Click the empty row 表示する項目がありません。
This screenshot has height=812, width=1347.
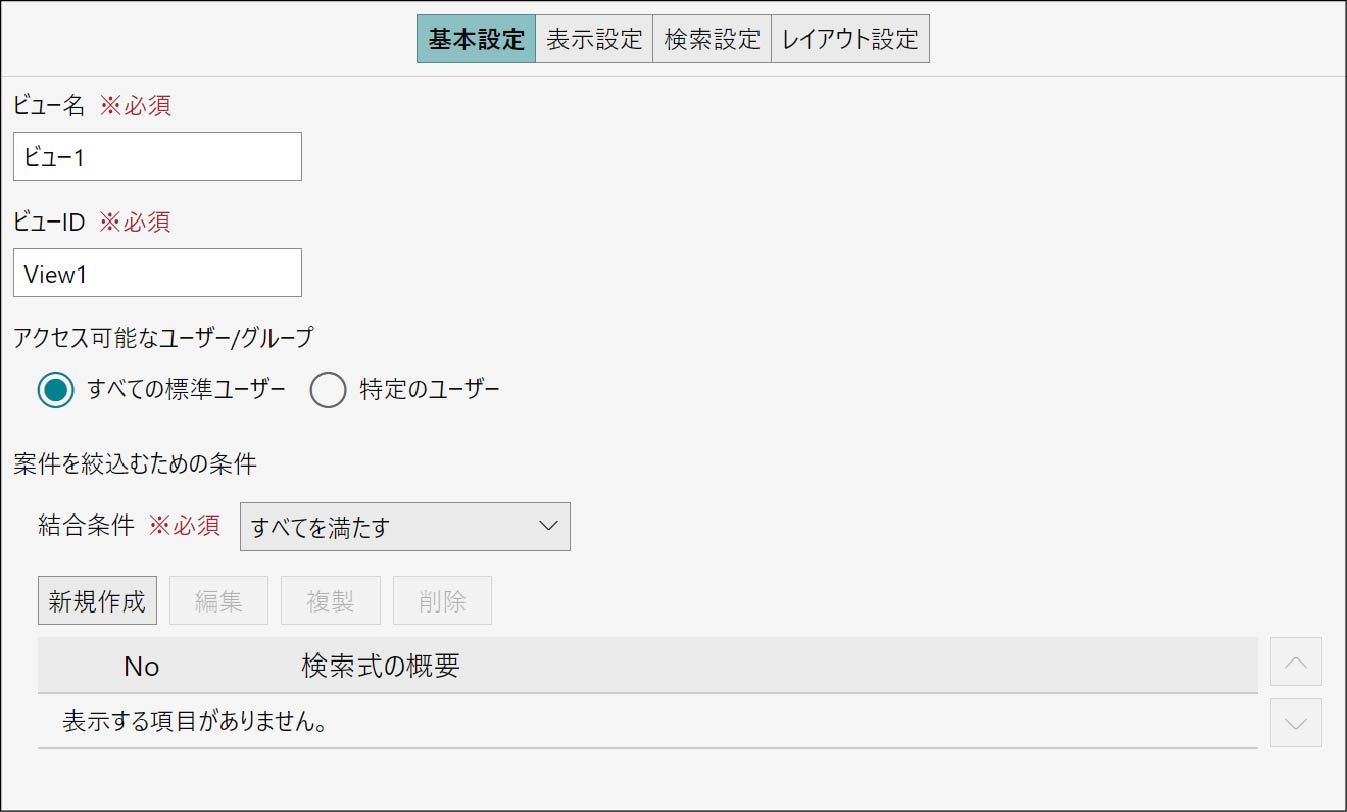(196, 721)
